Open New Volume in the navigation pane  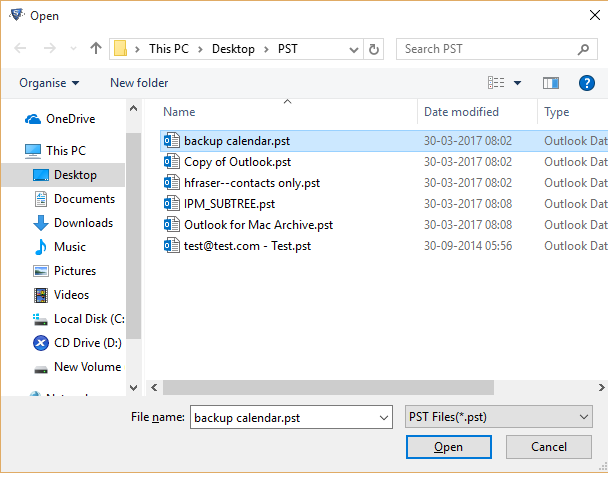[78, 367]
